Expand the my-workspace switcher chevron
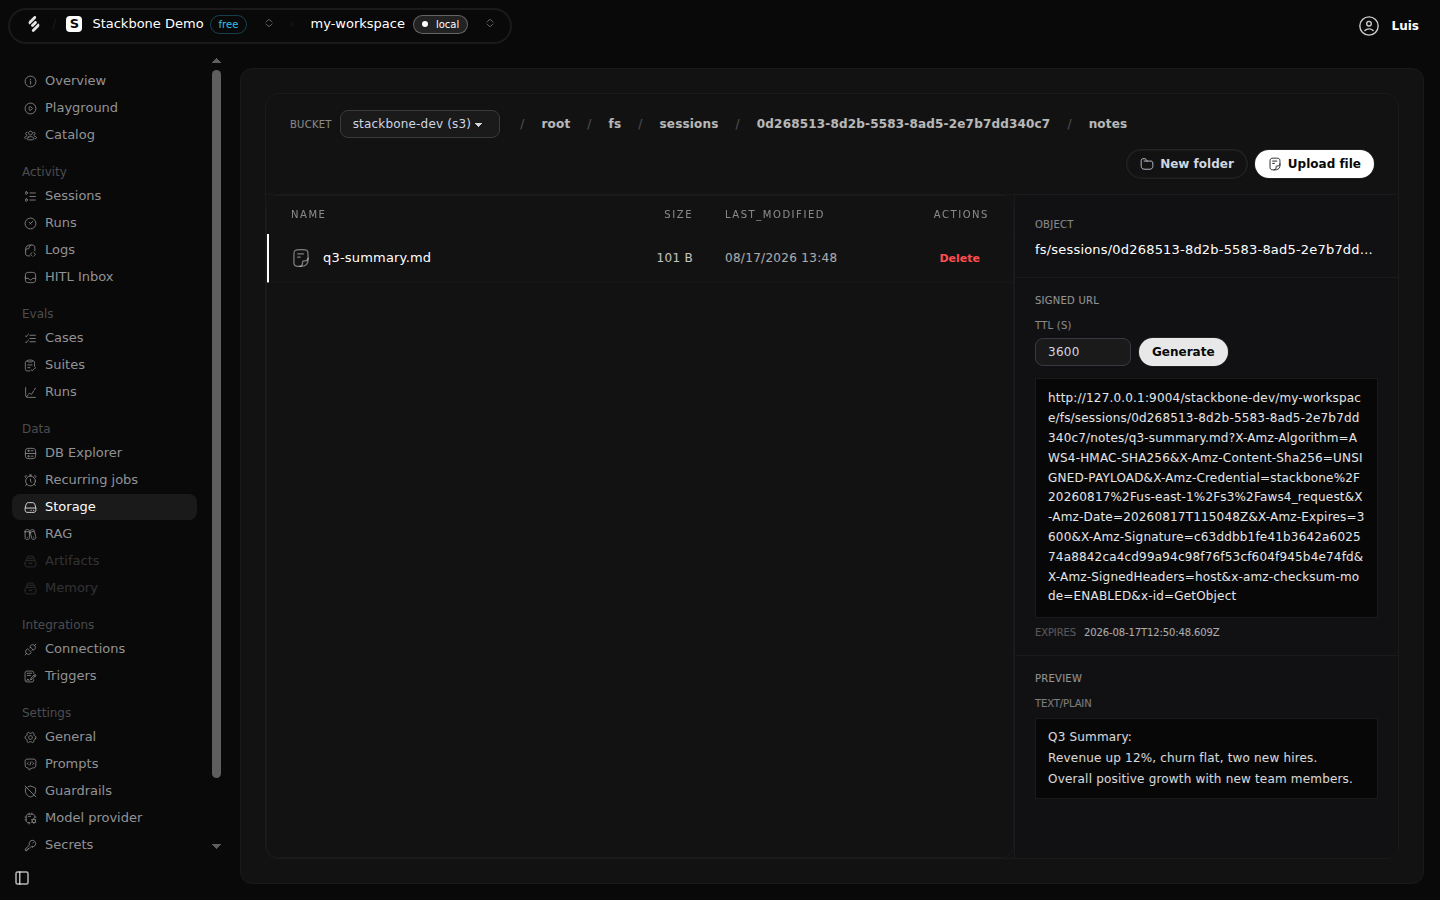Viewport: 1440px width, 900px height. 490,24
